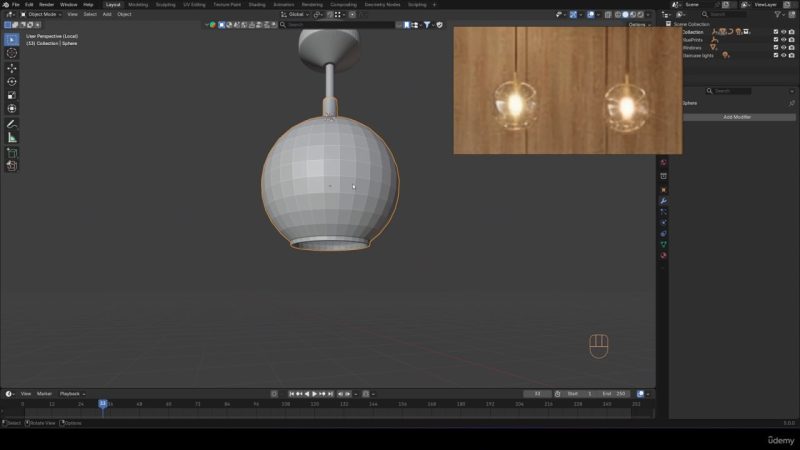This screenshot has height=450, width=800.
Task: Hide the Staircase lights collection with eye icon
Action: 784,55
